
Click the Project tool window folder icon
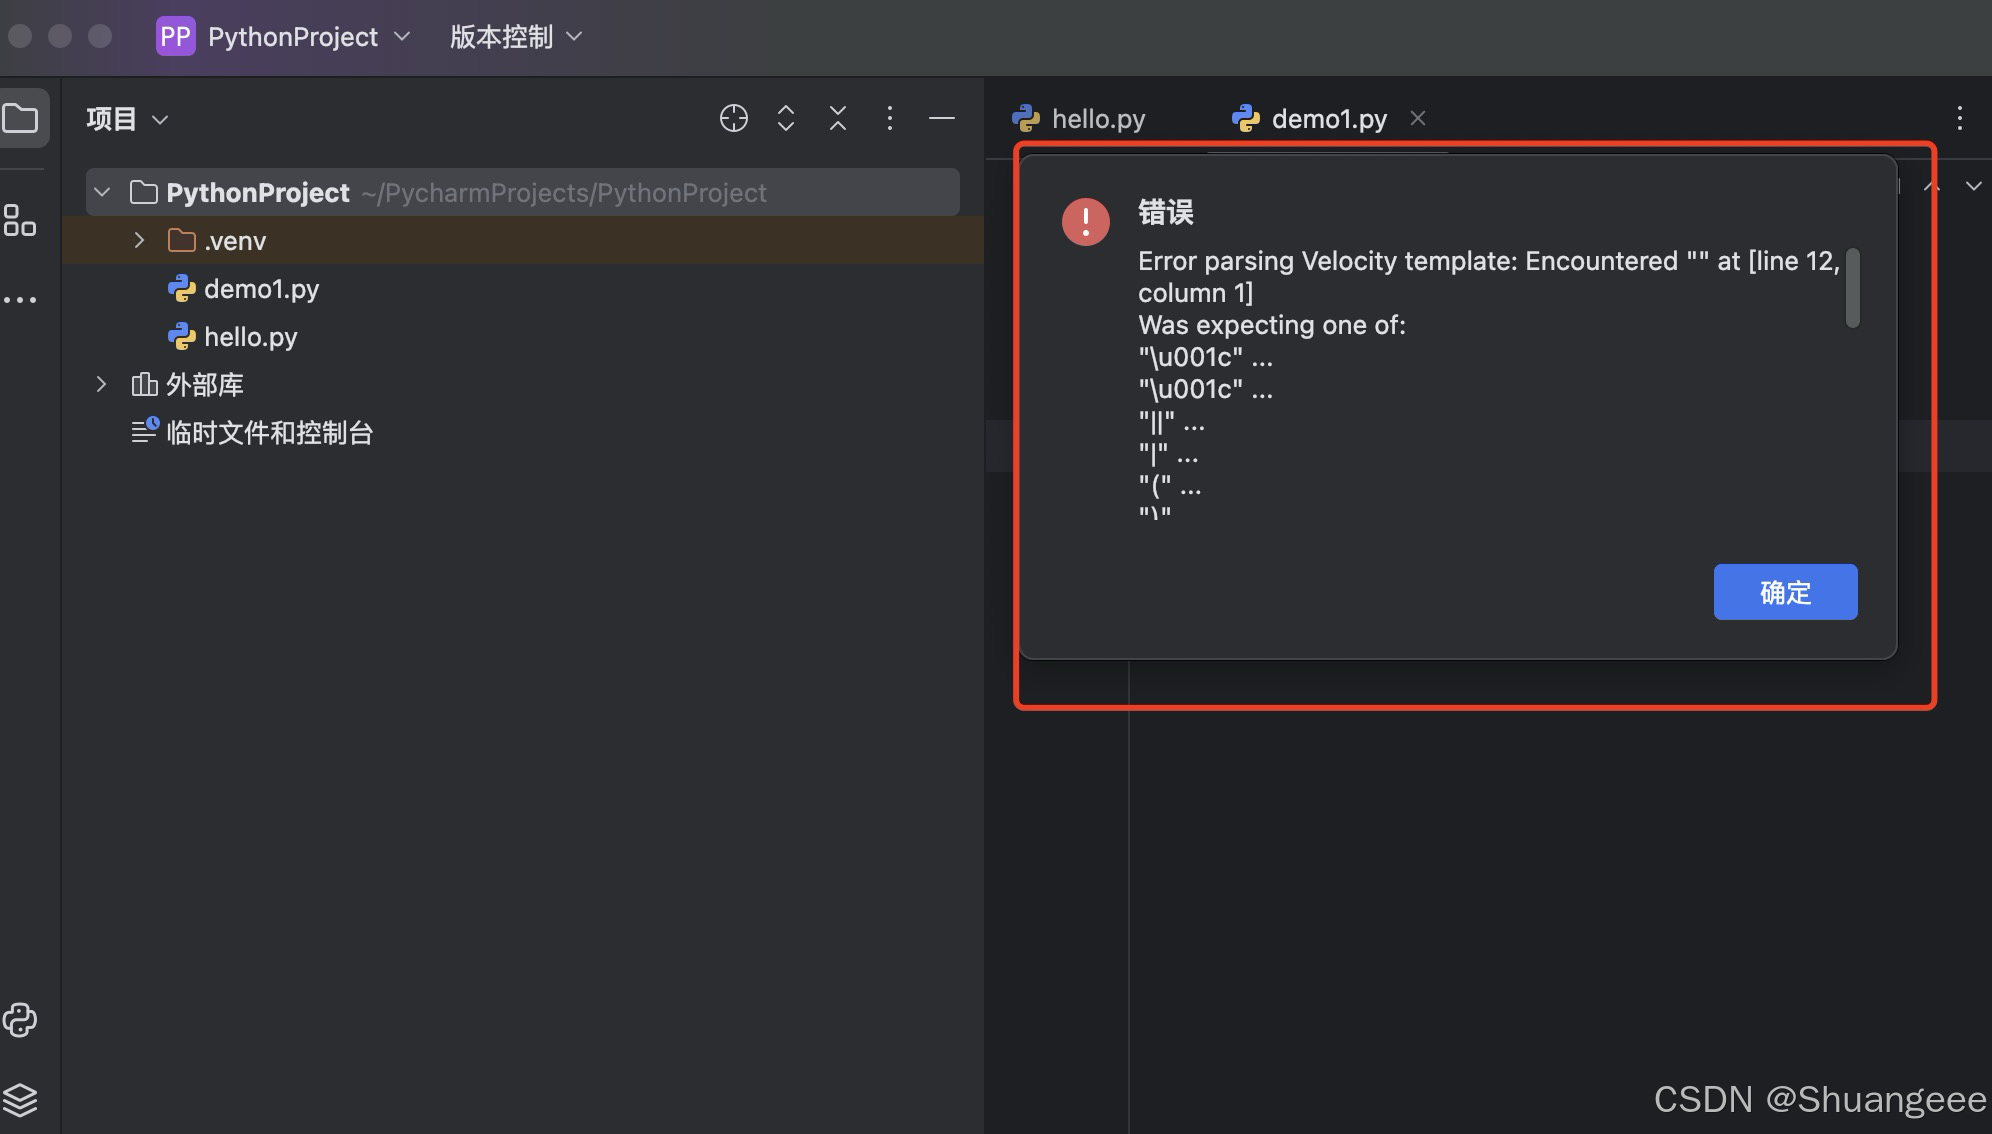[x=21, y=119]
